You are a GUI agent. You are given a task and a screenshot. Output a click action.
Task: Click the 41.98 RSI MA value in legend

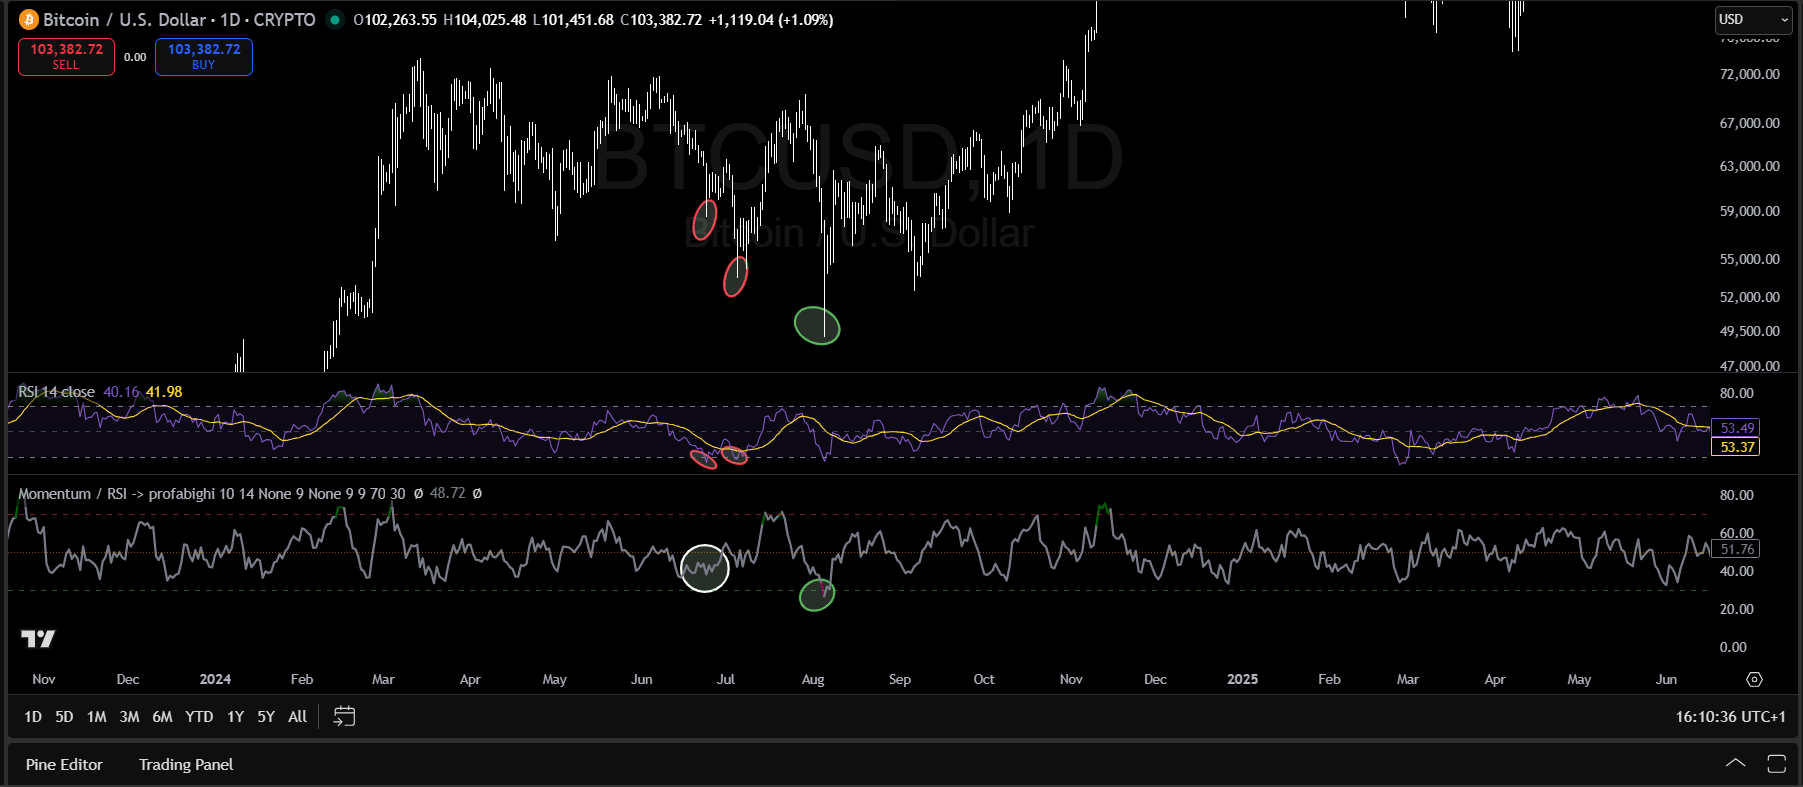[x=164, y=392]
